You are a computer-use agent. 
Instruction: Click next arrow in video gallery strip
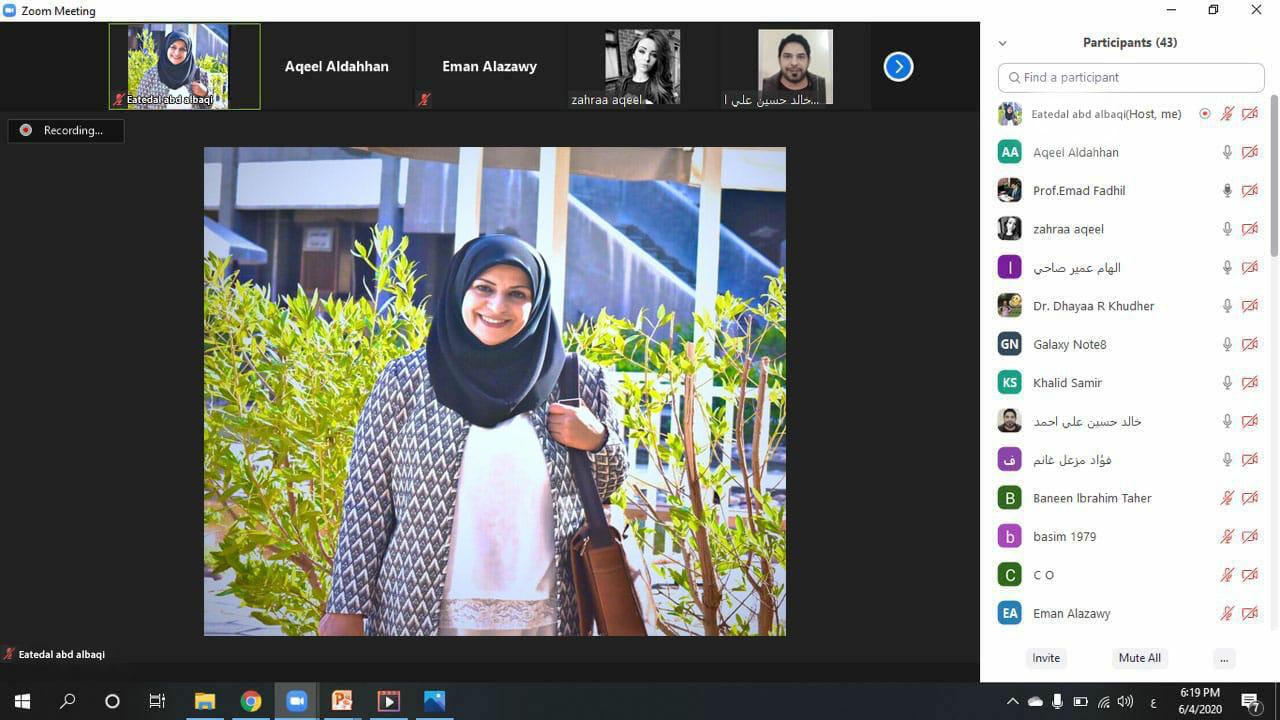pos(898,67)
